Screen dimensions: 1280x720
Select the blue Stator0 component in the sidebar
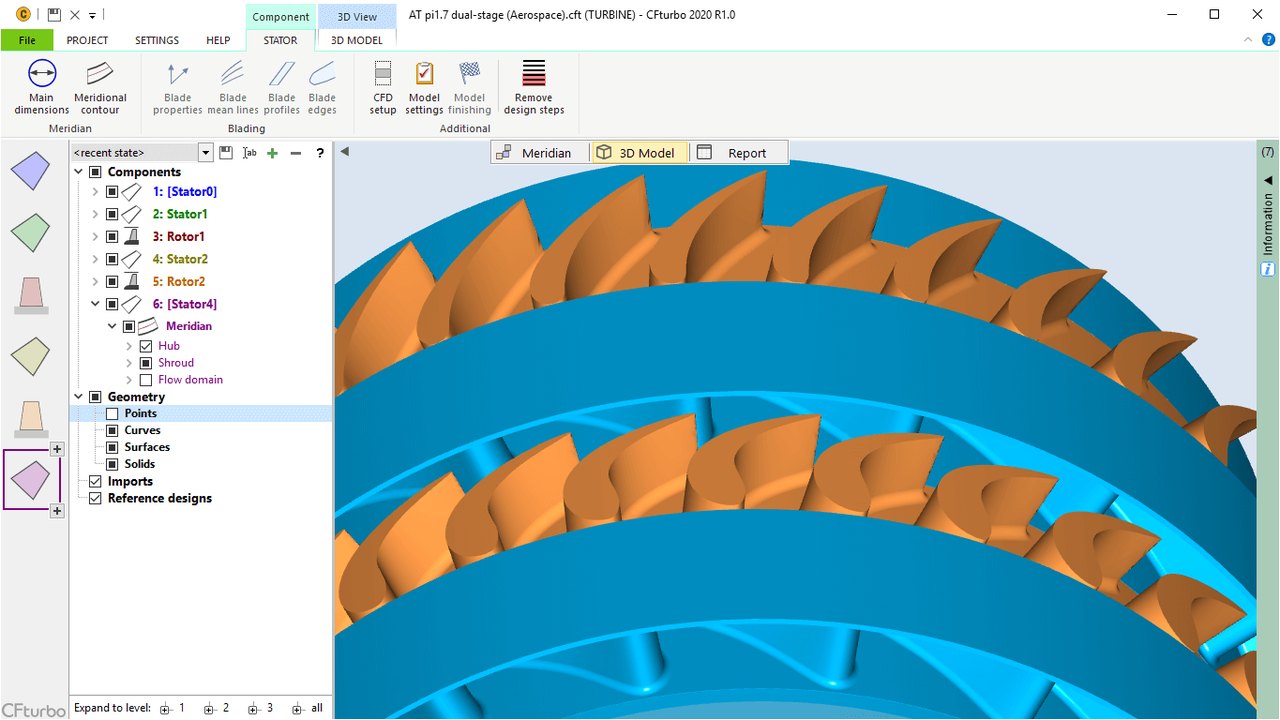[x=30, y=171]
